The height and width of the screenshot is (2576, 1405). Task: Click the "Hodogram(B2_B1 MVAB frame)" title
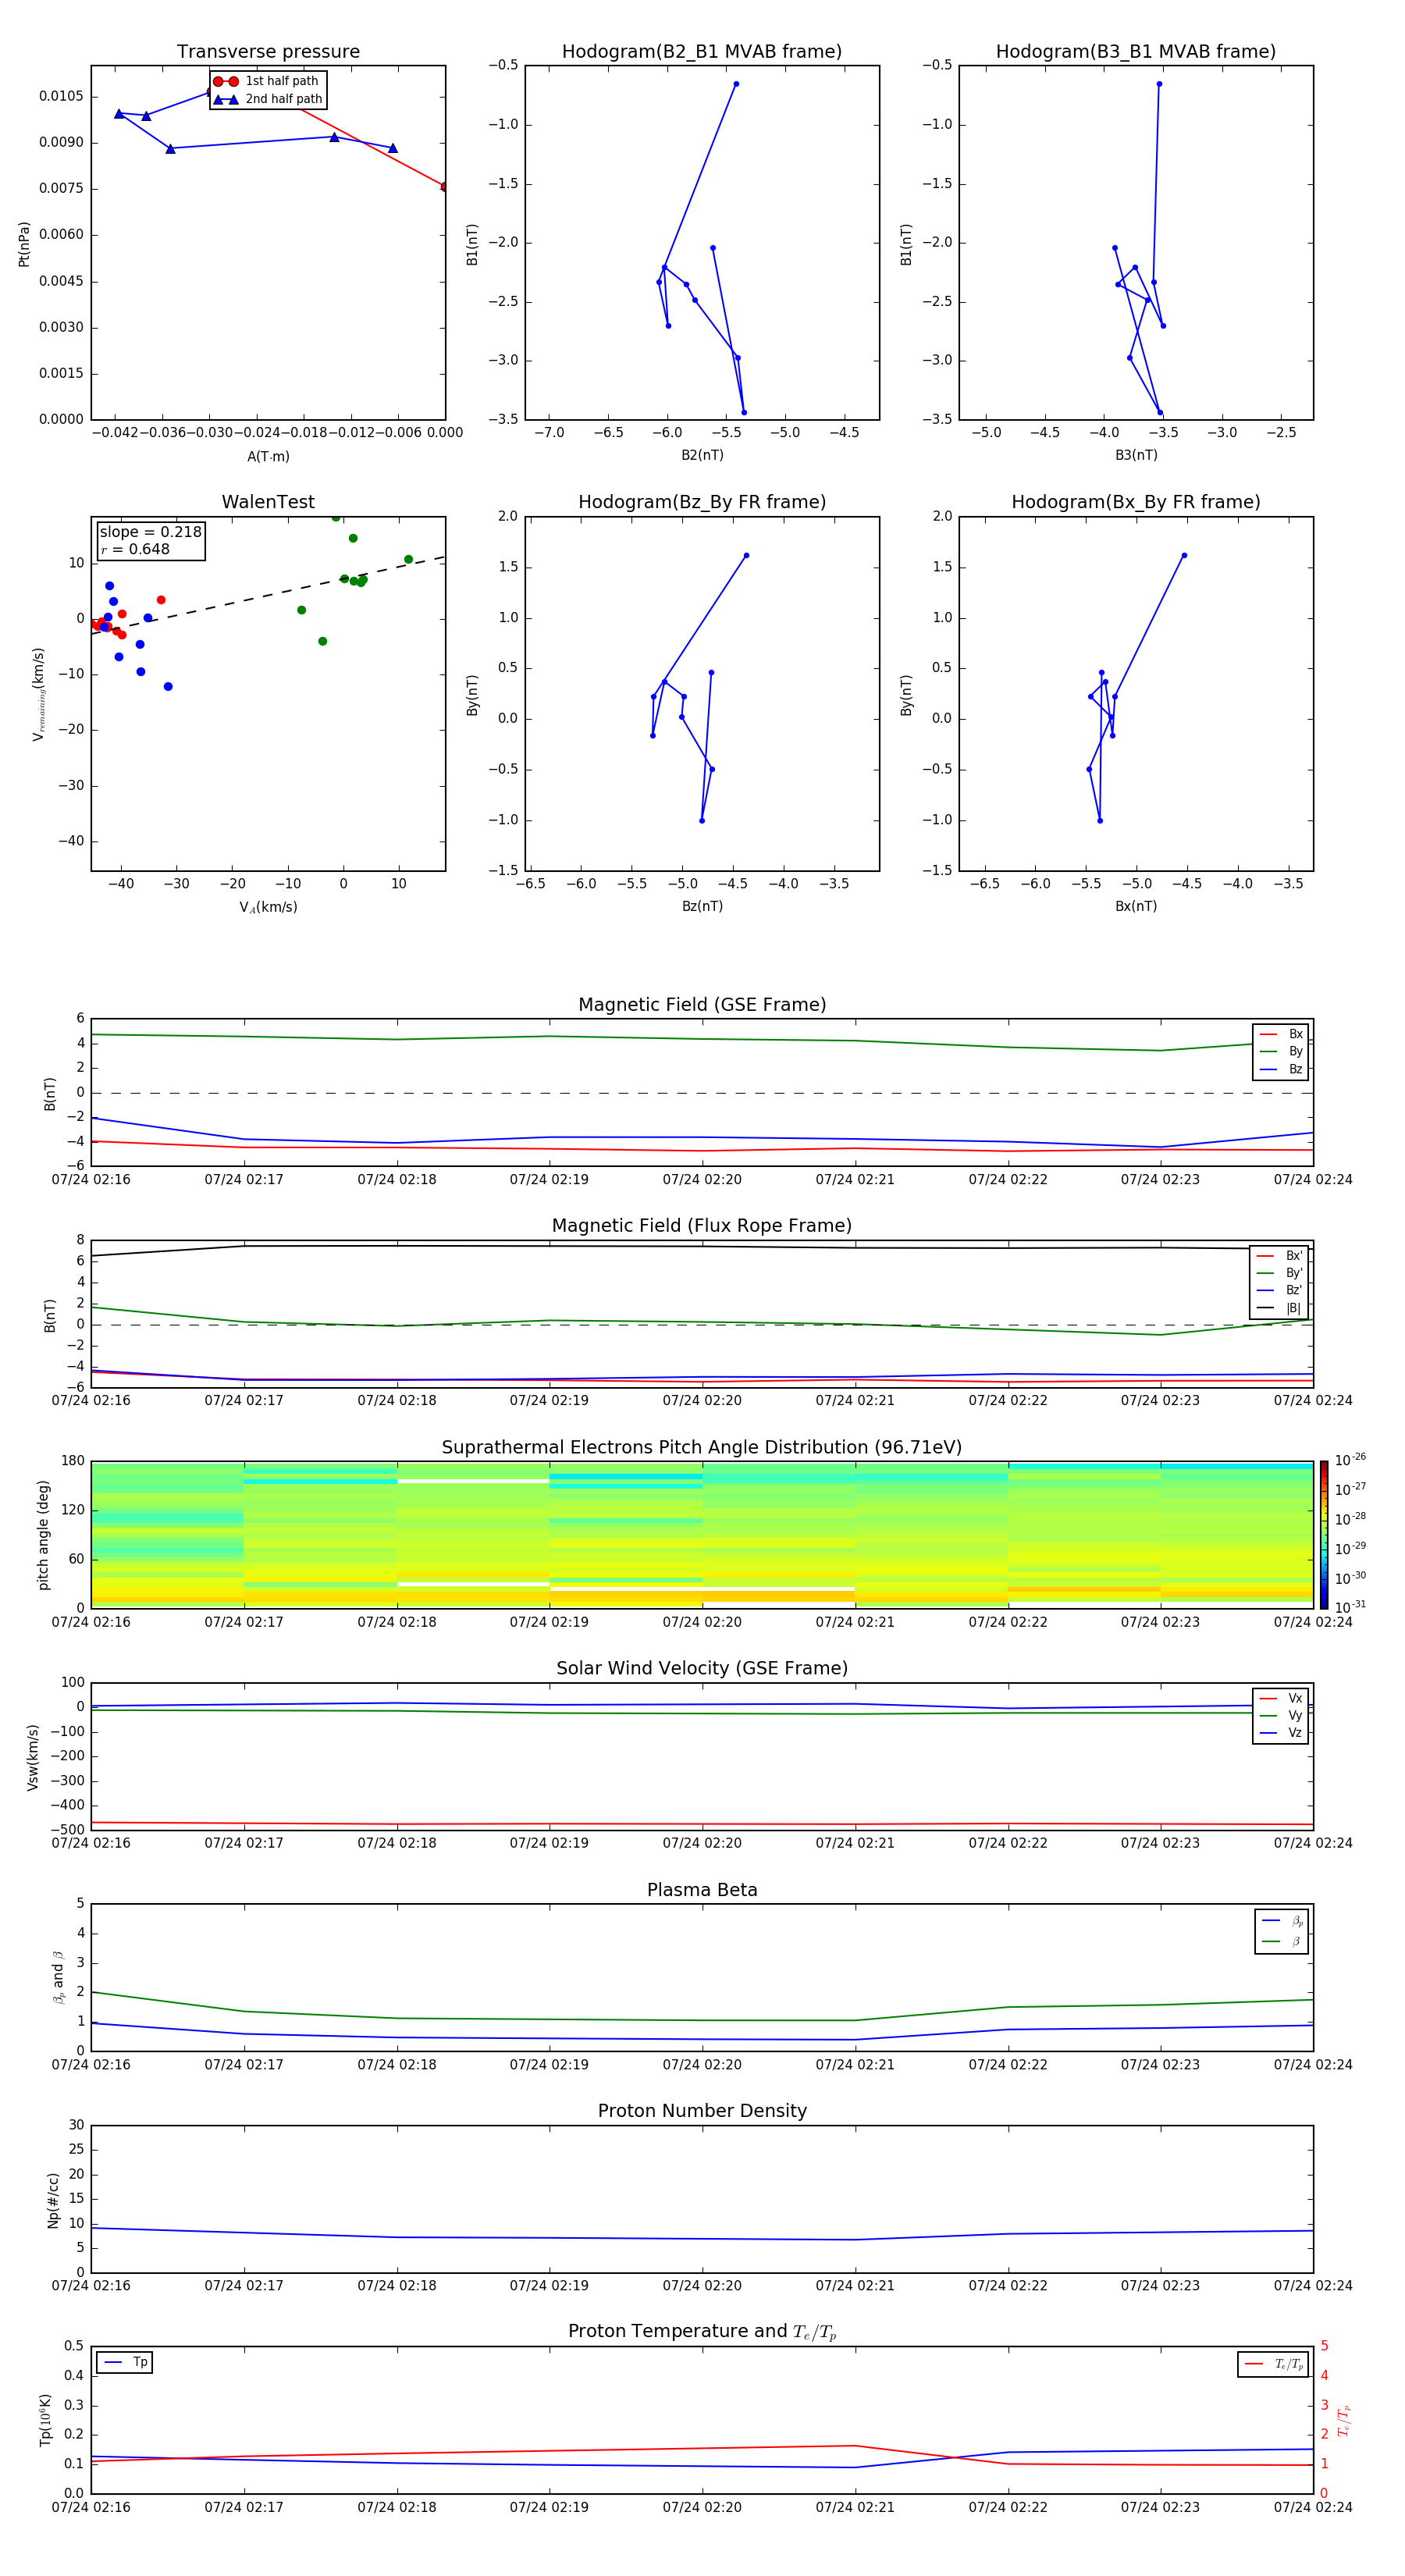tap(702, 51)
